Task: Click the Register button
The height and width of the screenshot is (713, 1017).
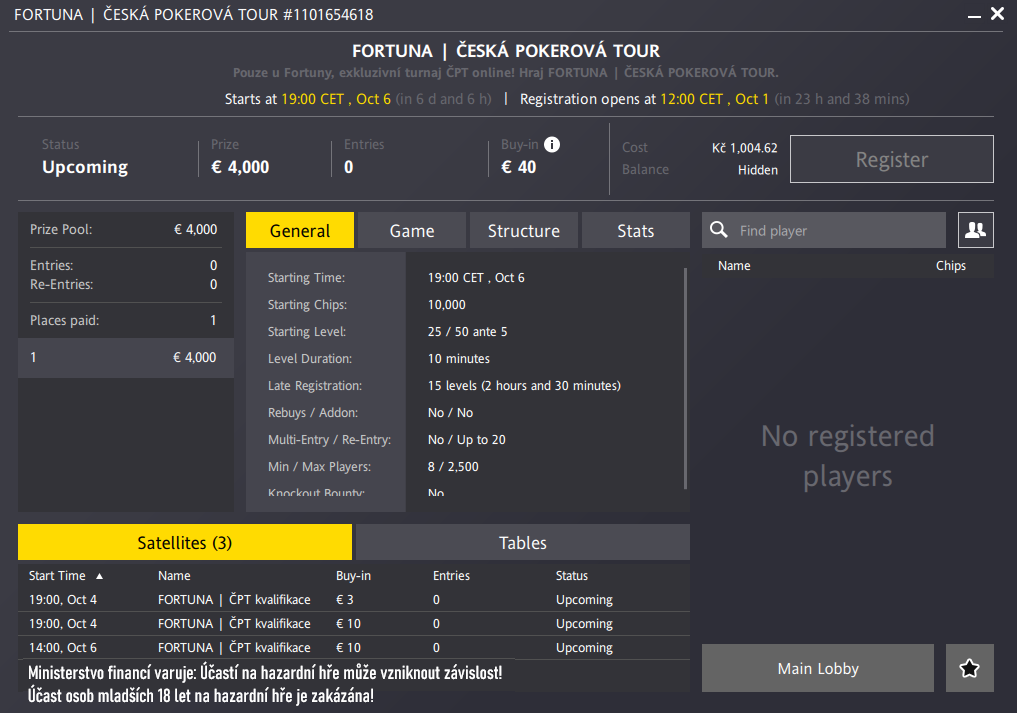Action: pyautogui.click(x=892, y=159)
